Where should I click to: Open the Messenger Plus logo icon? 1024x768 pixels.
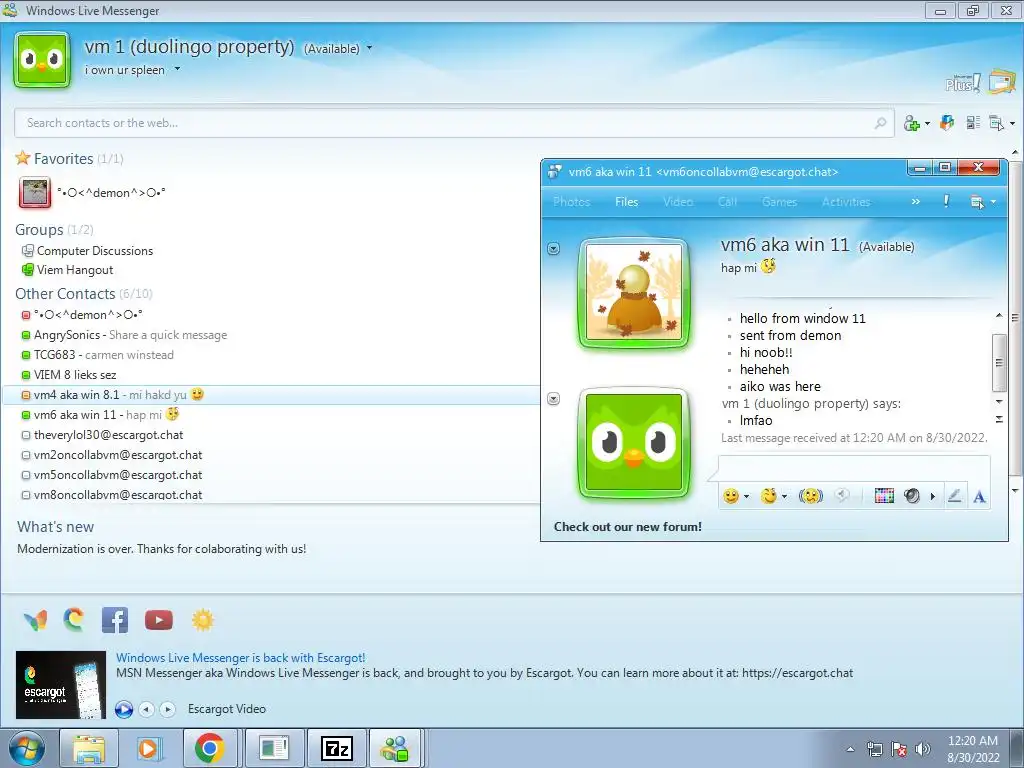(x=963, y=83)
